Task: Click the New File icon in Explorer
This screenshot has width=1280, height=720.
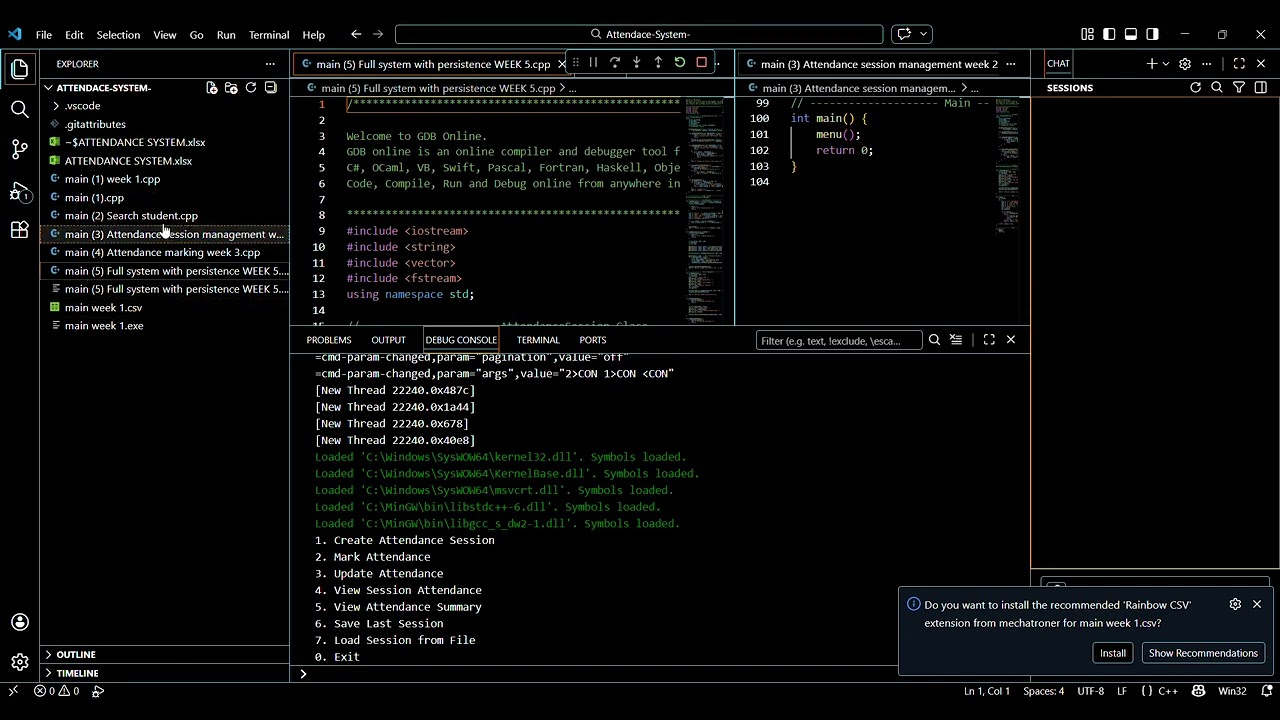Action: [x=212, y=88]
